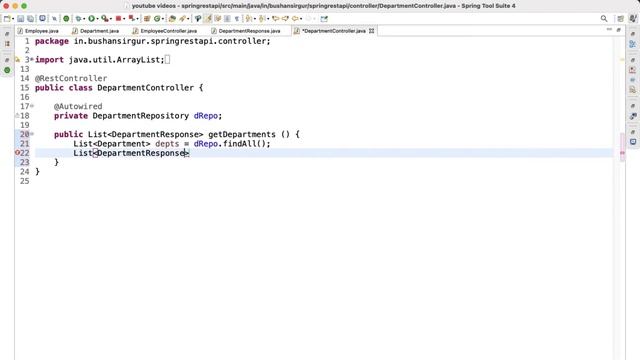The height and width of the screenshot is (360, 640).
Task: Minimize the editor area
Action: point(609,30)
